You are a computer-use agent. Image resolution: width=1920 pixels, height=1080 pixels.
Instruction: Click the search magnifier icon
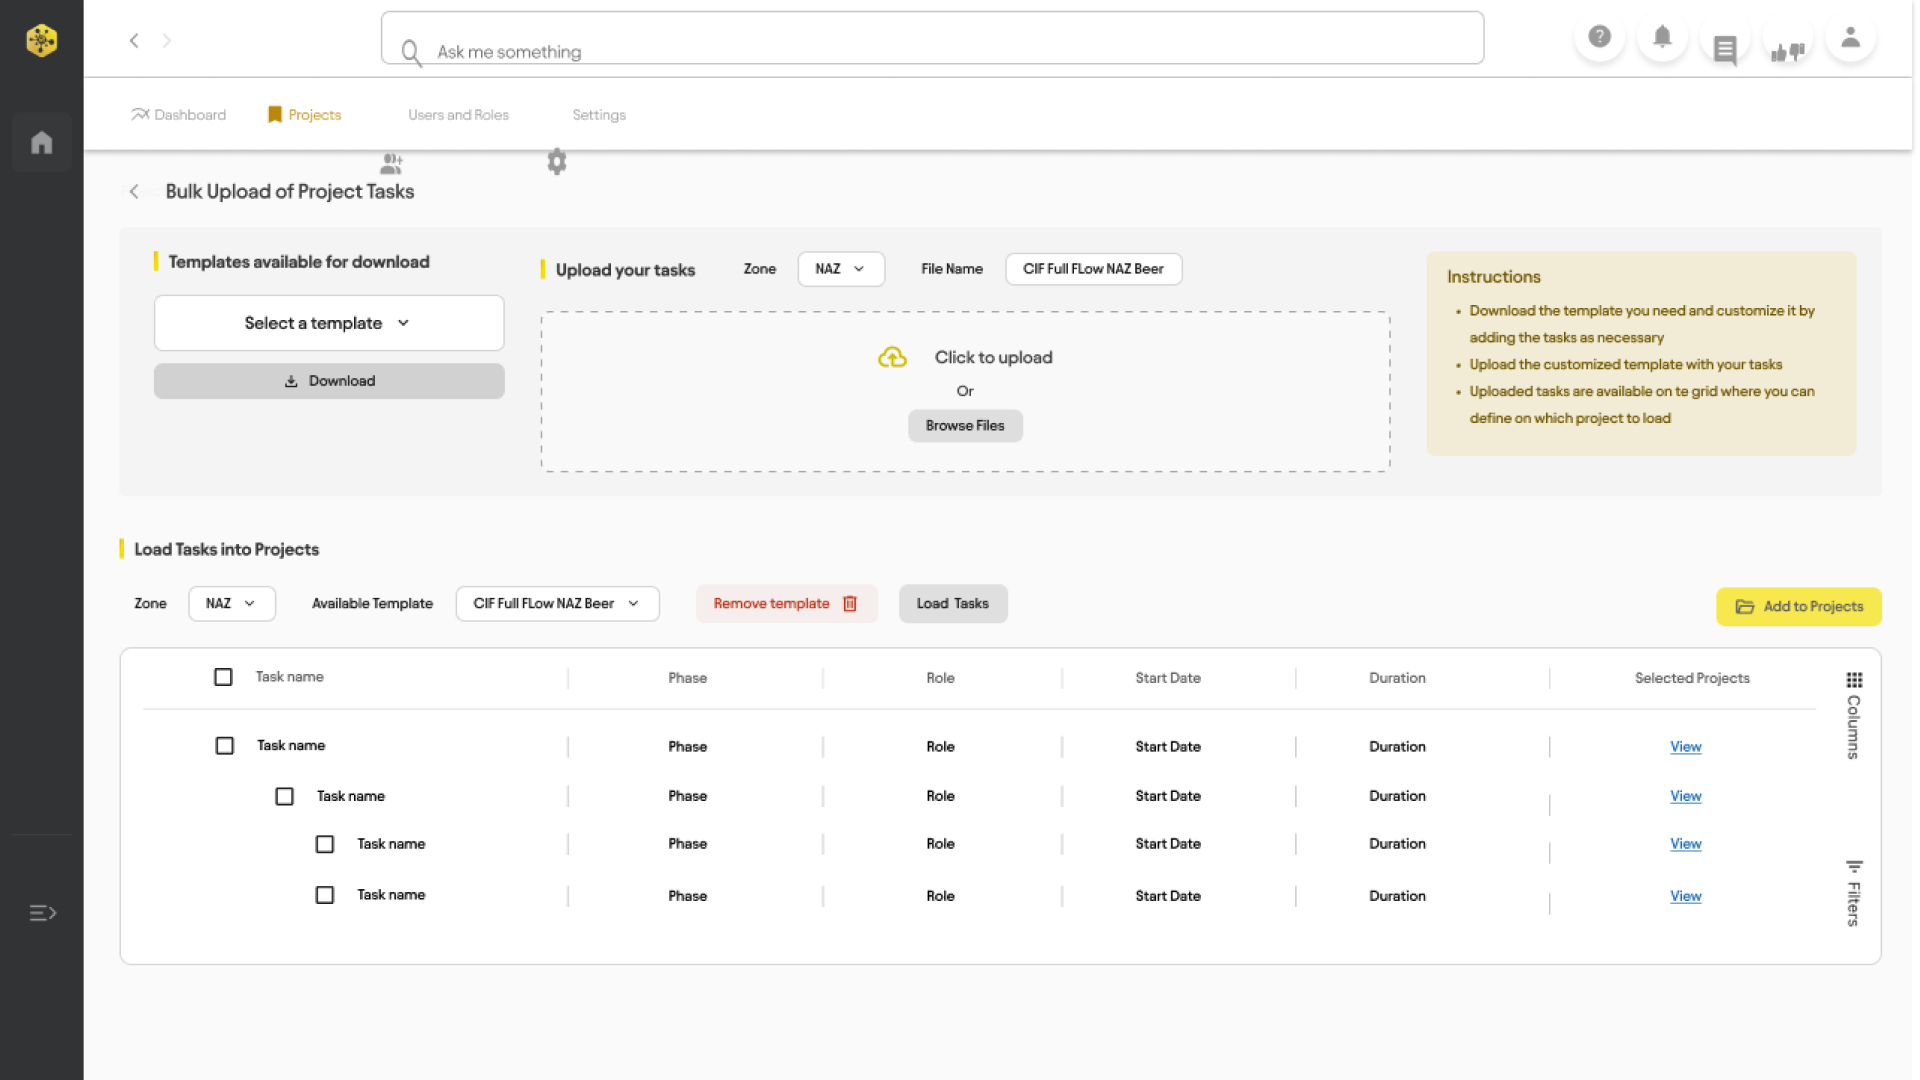click(x=410, y=52)
